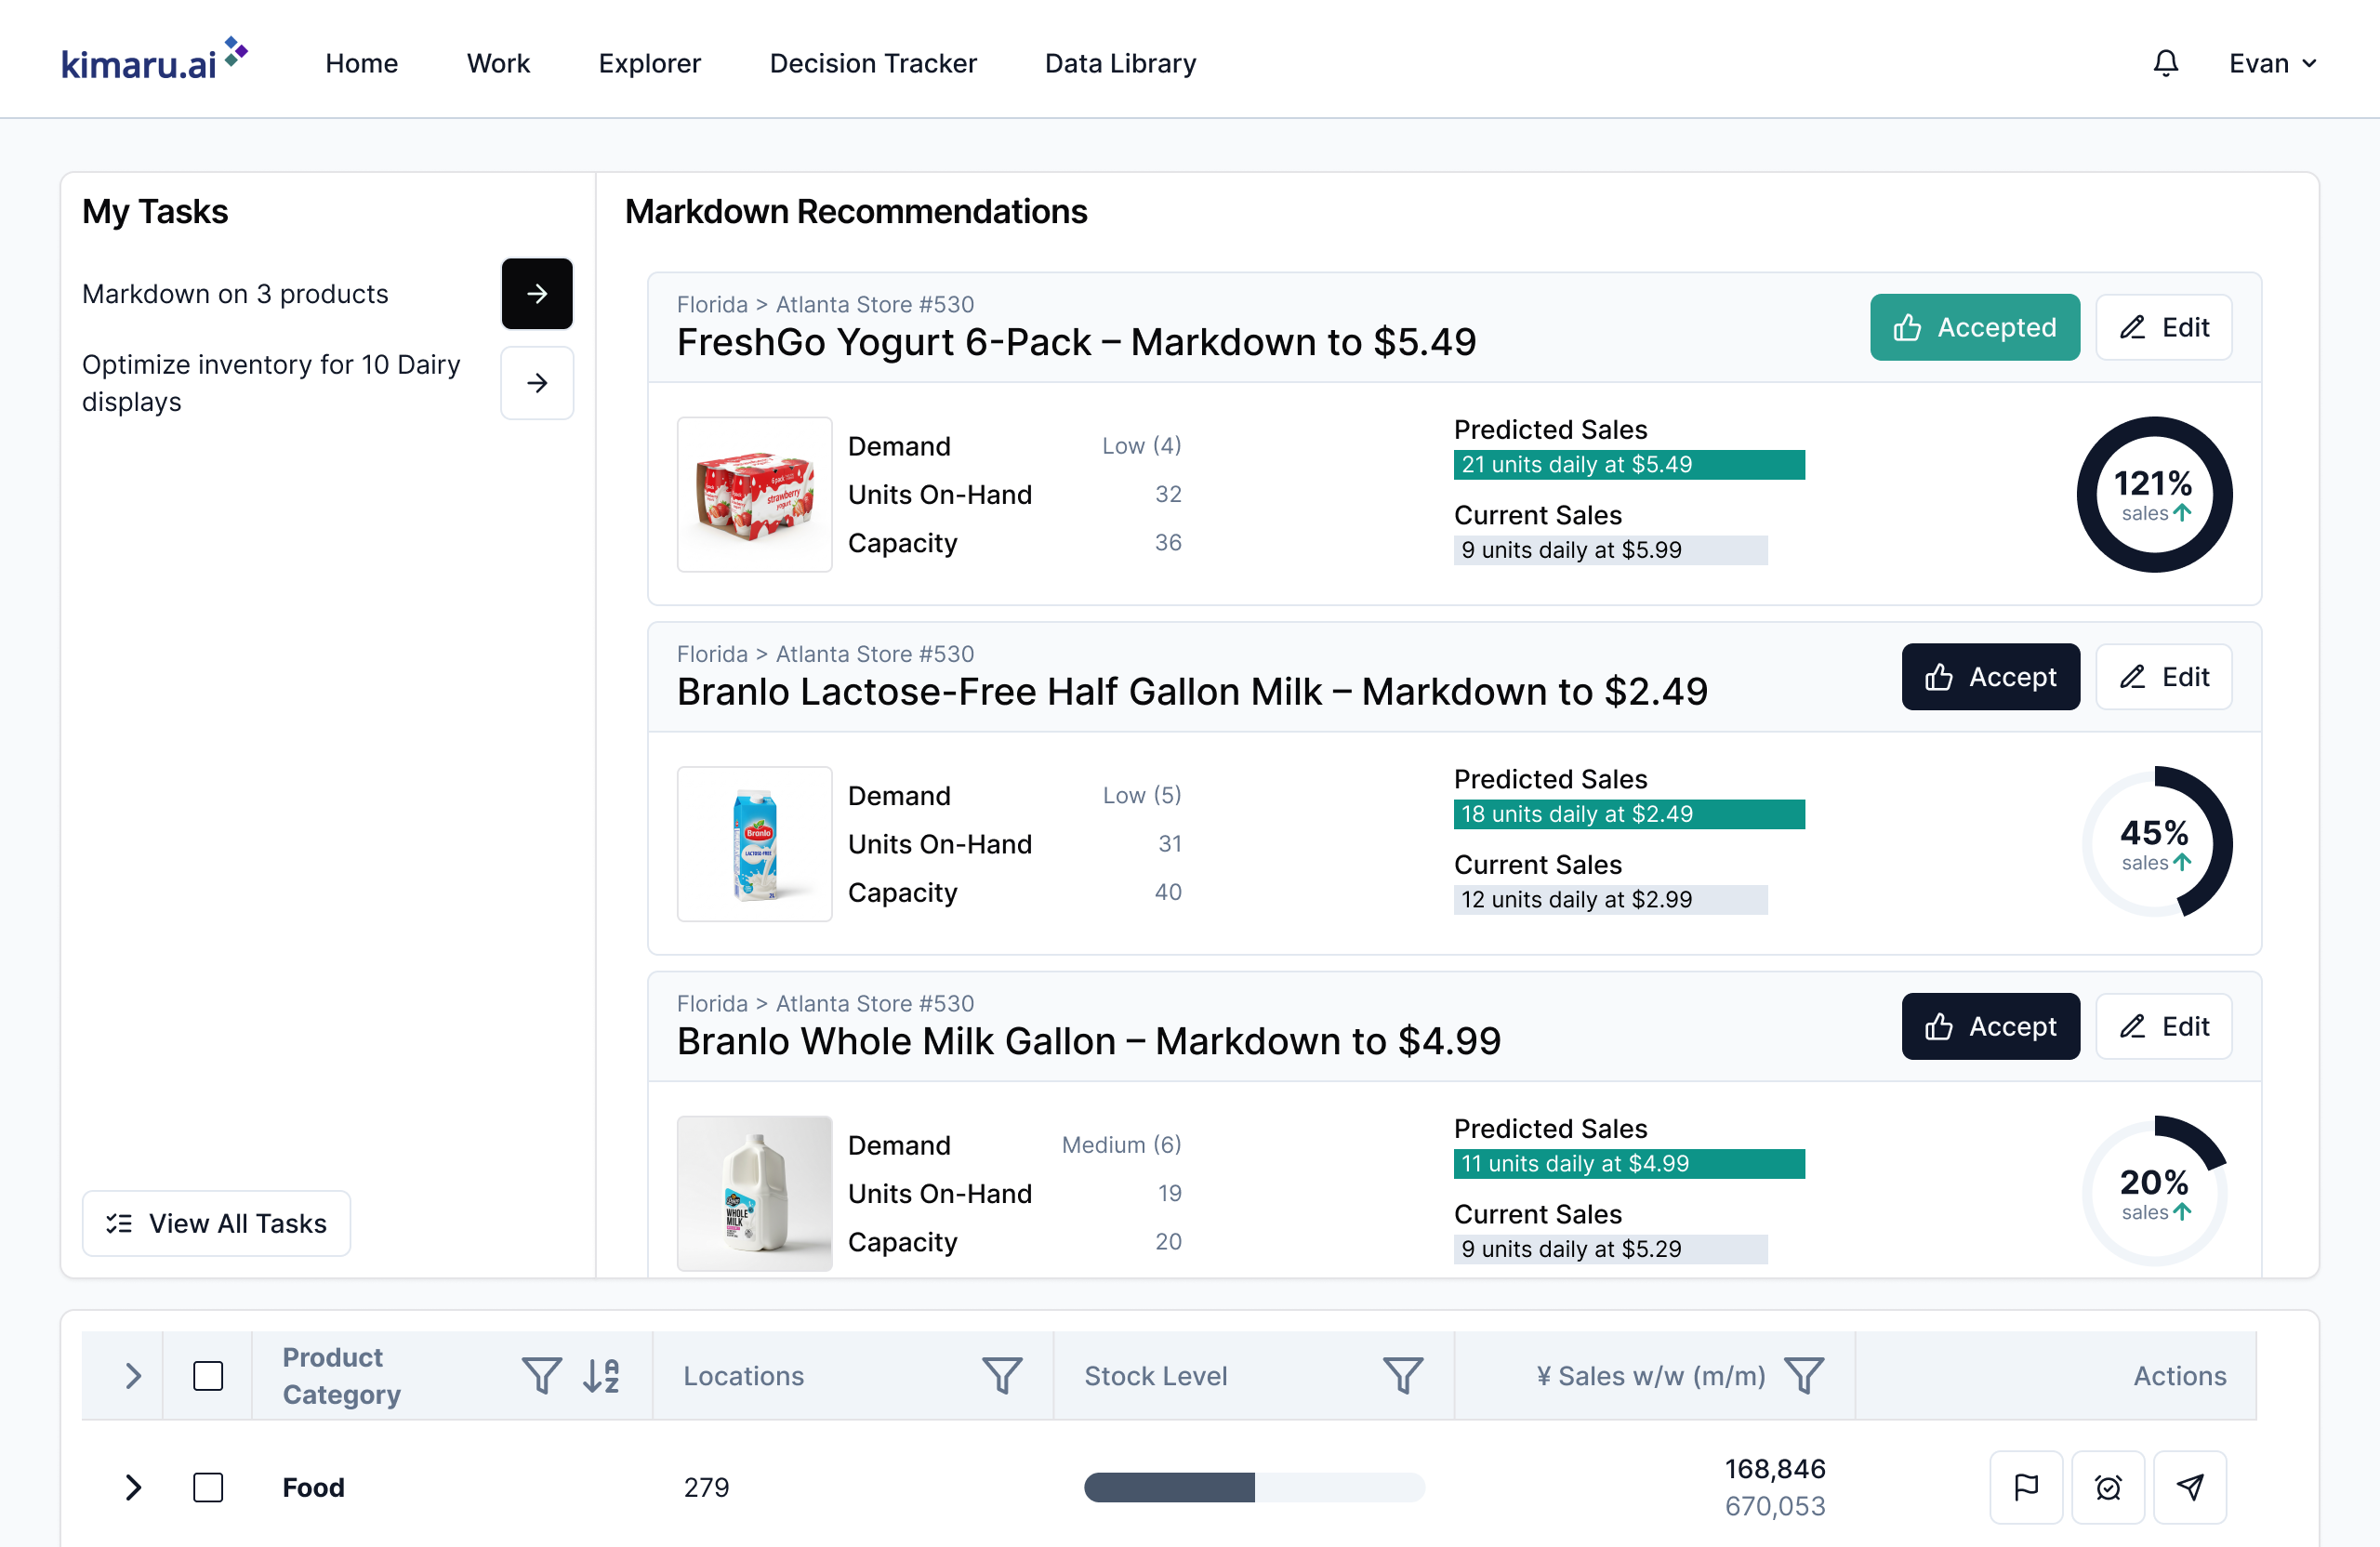2380x1547 pixels.
Task: Open the notifications bell
Action: (2165, 63)
